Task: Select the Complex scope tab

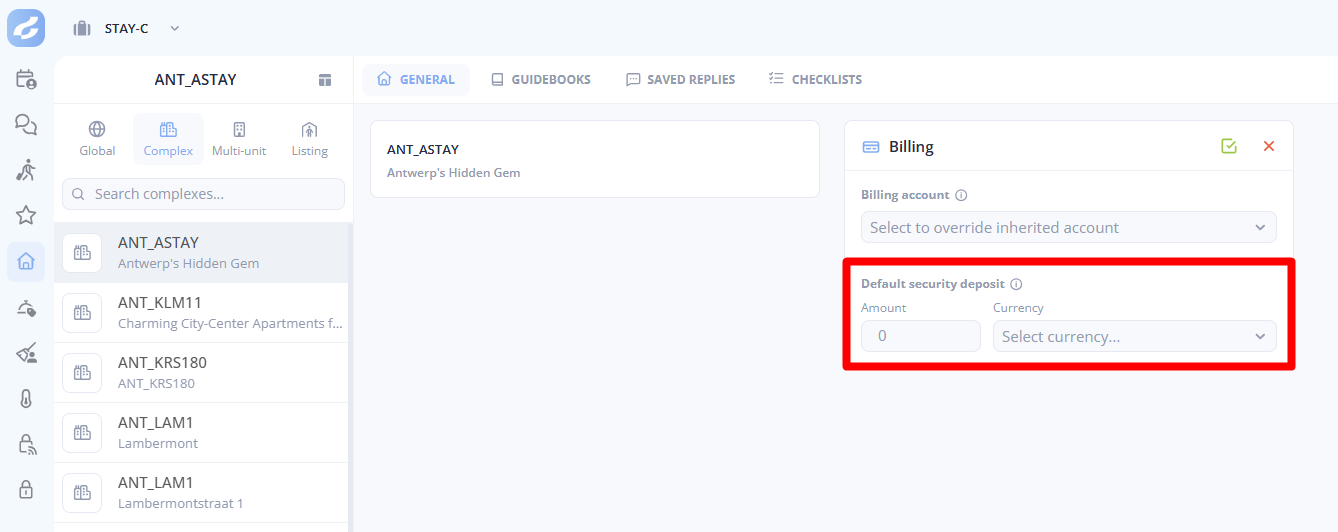Action: click(x=168, y=139)
